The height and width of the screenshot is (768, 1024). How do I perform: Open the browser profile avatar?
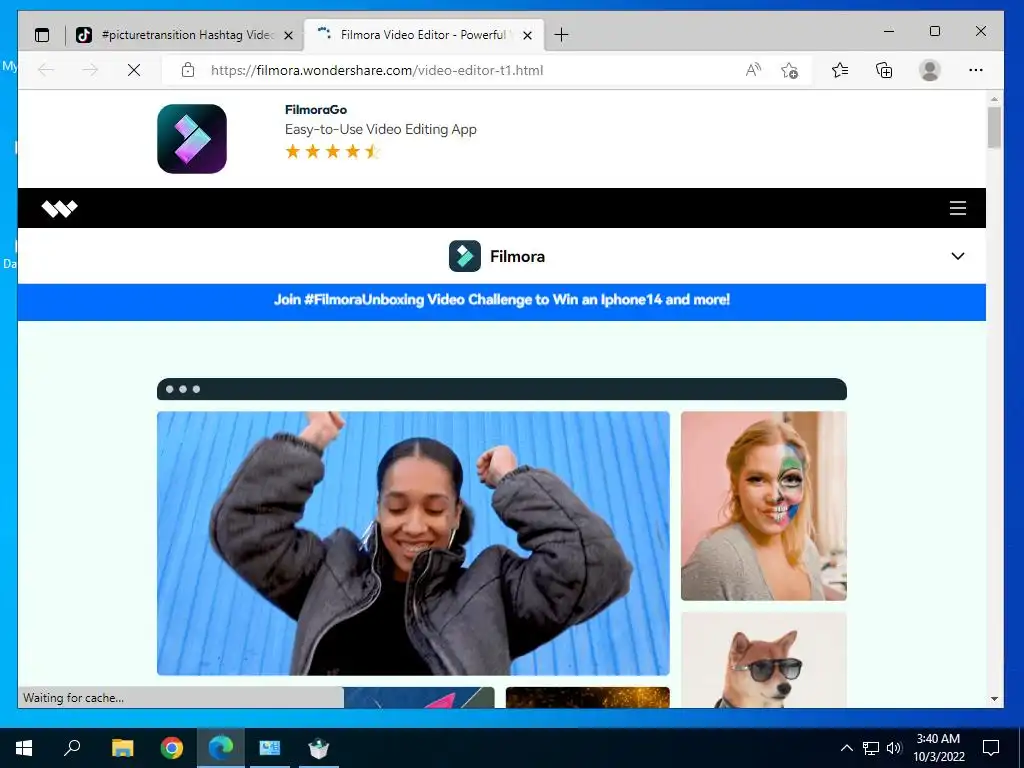pyautogui.click(x=929, y=70)
